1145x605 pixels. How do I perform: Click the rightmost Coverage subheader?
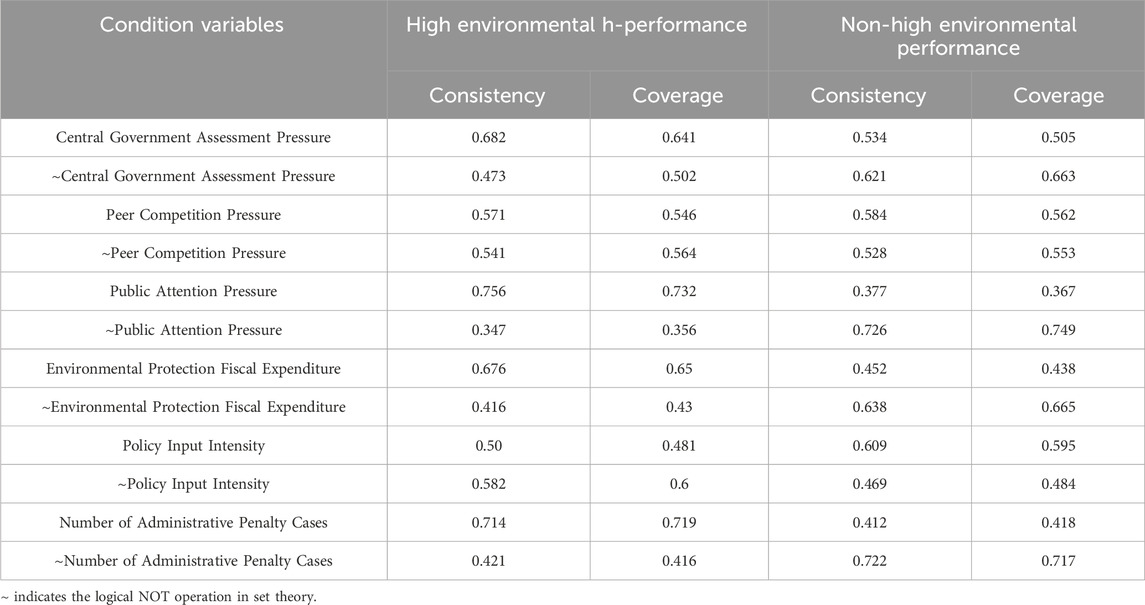pos(1058,96)
